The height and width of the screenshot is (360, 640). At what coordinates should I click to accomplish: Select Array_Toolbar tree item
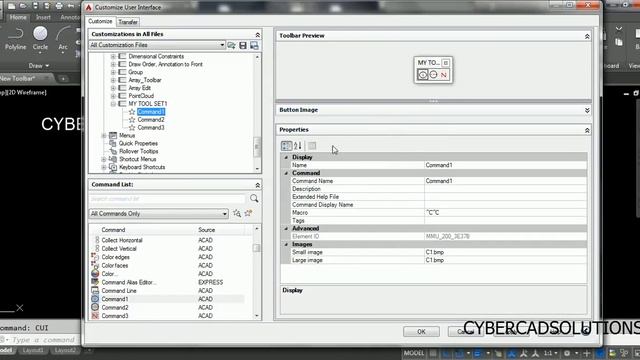(145, 80)
